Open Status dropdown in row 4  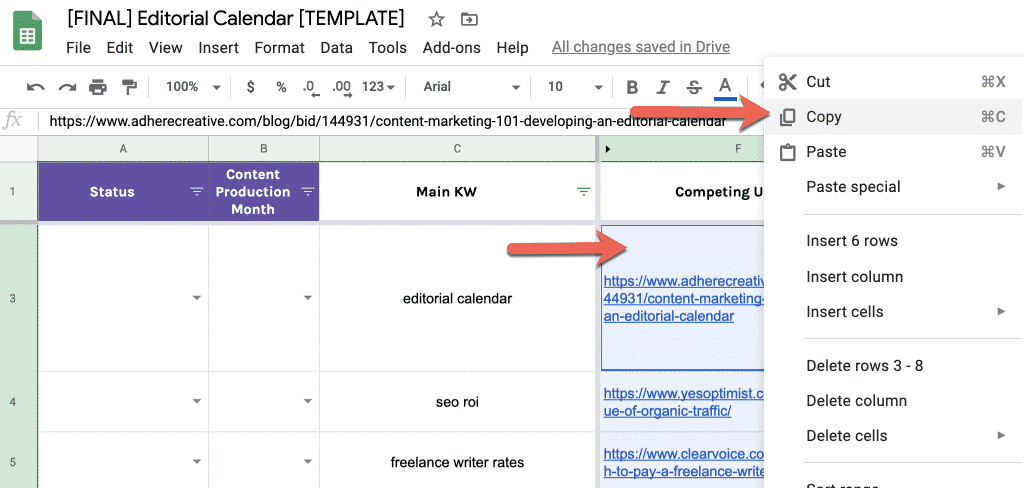tap(196, 402)
